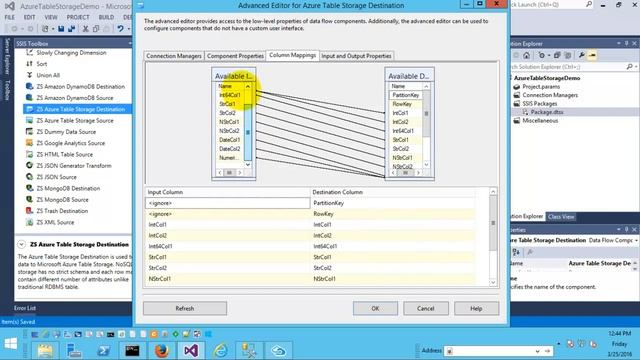
Task: Select the Sort transform in SSIS Toolbox
Action: point(41,64)
